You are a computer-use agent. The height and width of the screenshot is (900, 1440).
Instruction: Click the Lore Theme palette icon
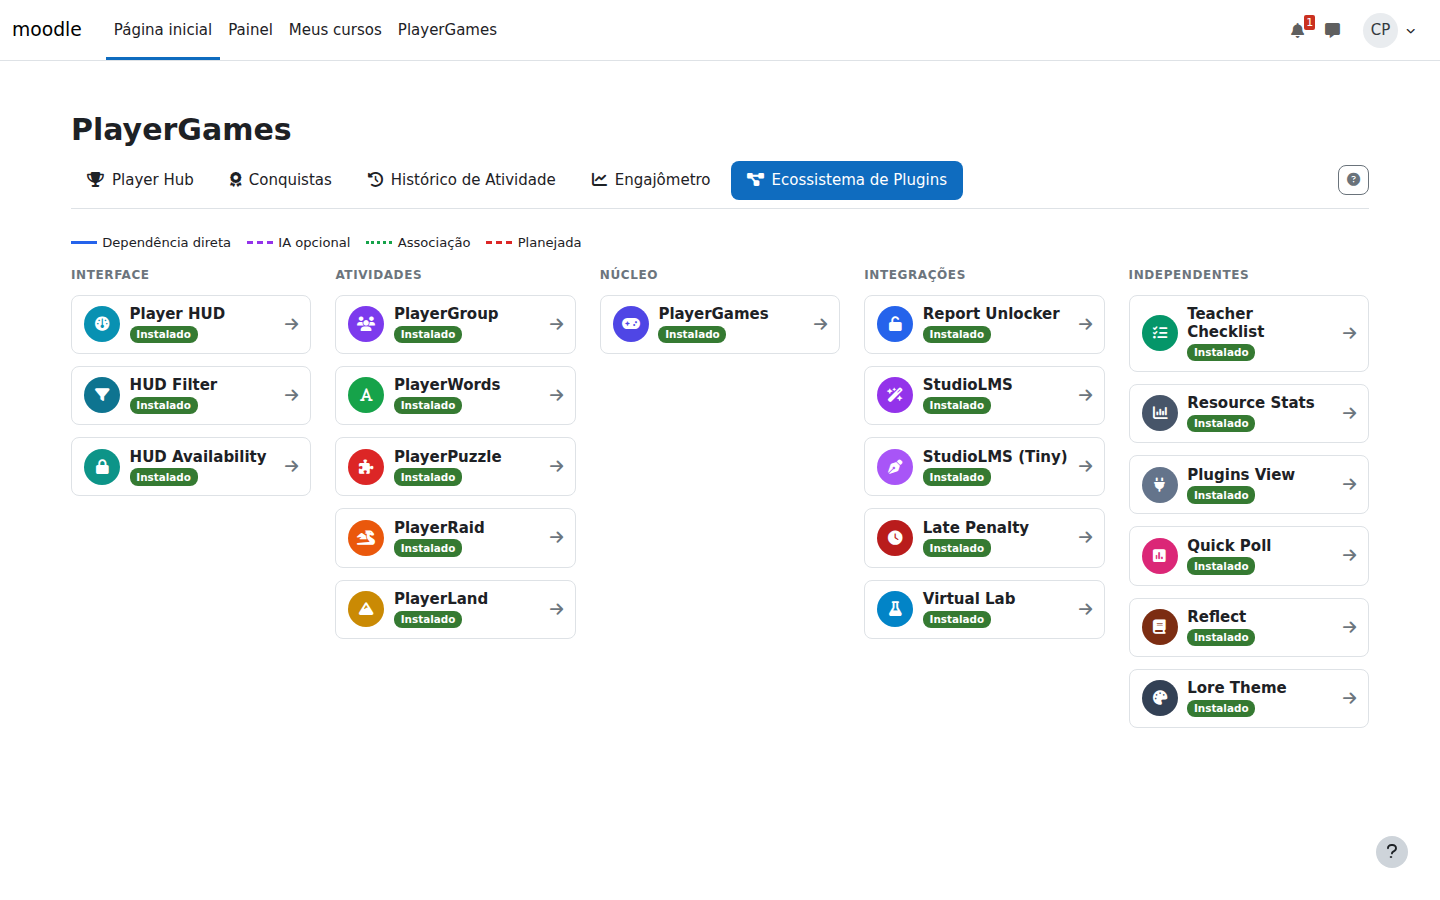click(1160, 698)
